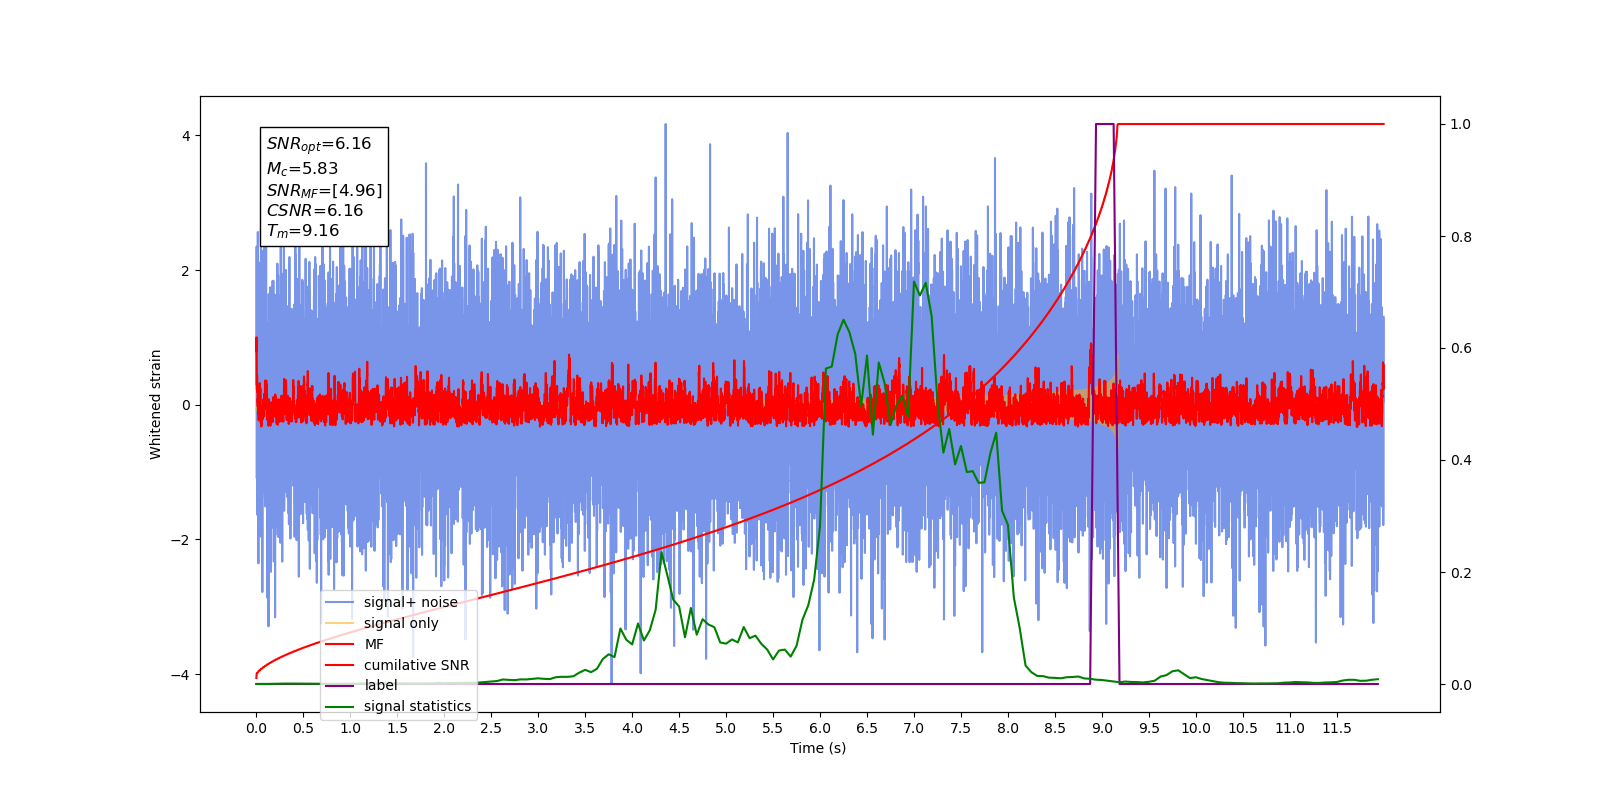The width and height of the screenshot is (1600, 800).
Task: Click the right y-axis tick label 0.6
Action: [x=1461, y=349]
